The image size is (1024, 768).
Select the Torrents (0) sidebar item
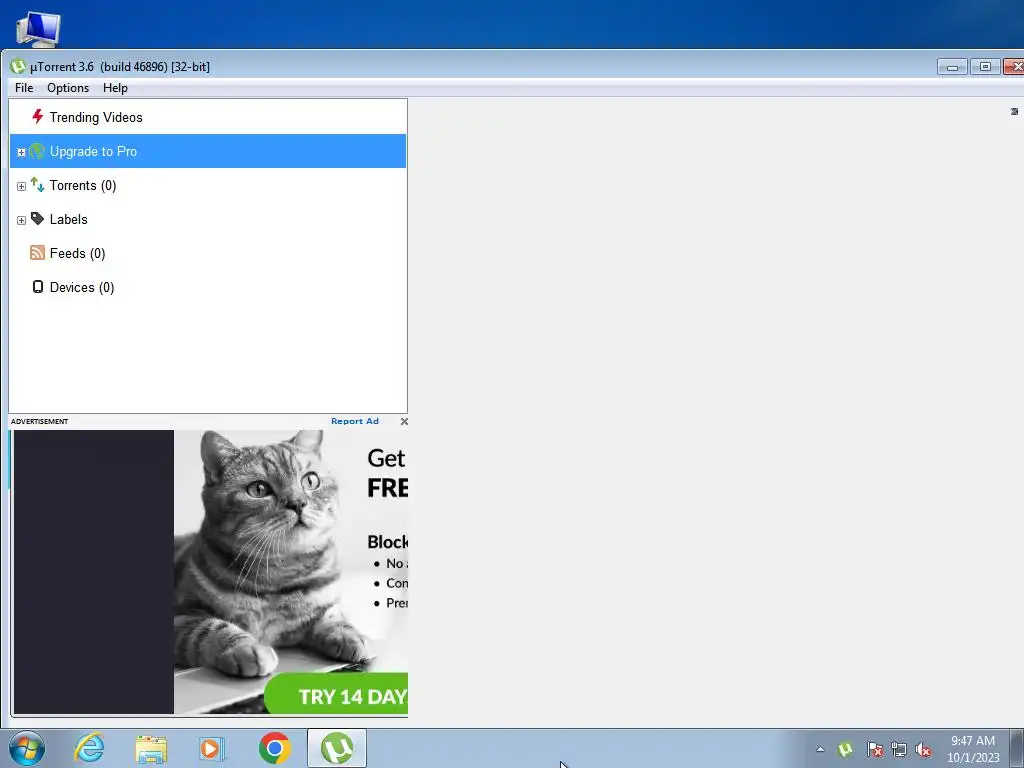pyautogui.click(x=208, y=185)
